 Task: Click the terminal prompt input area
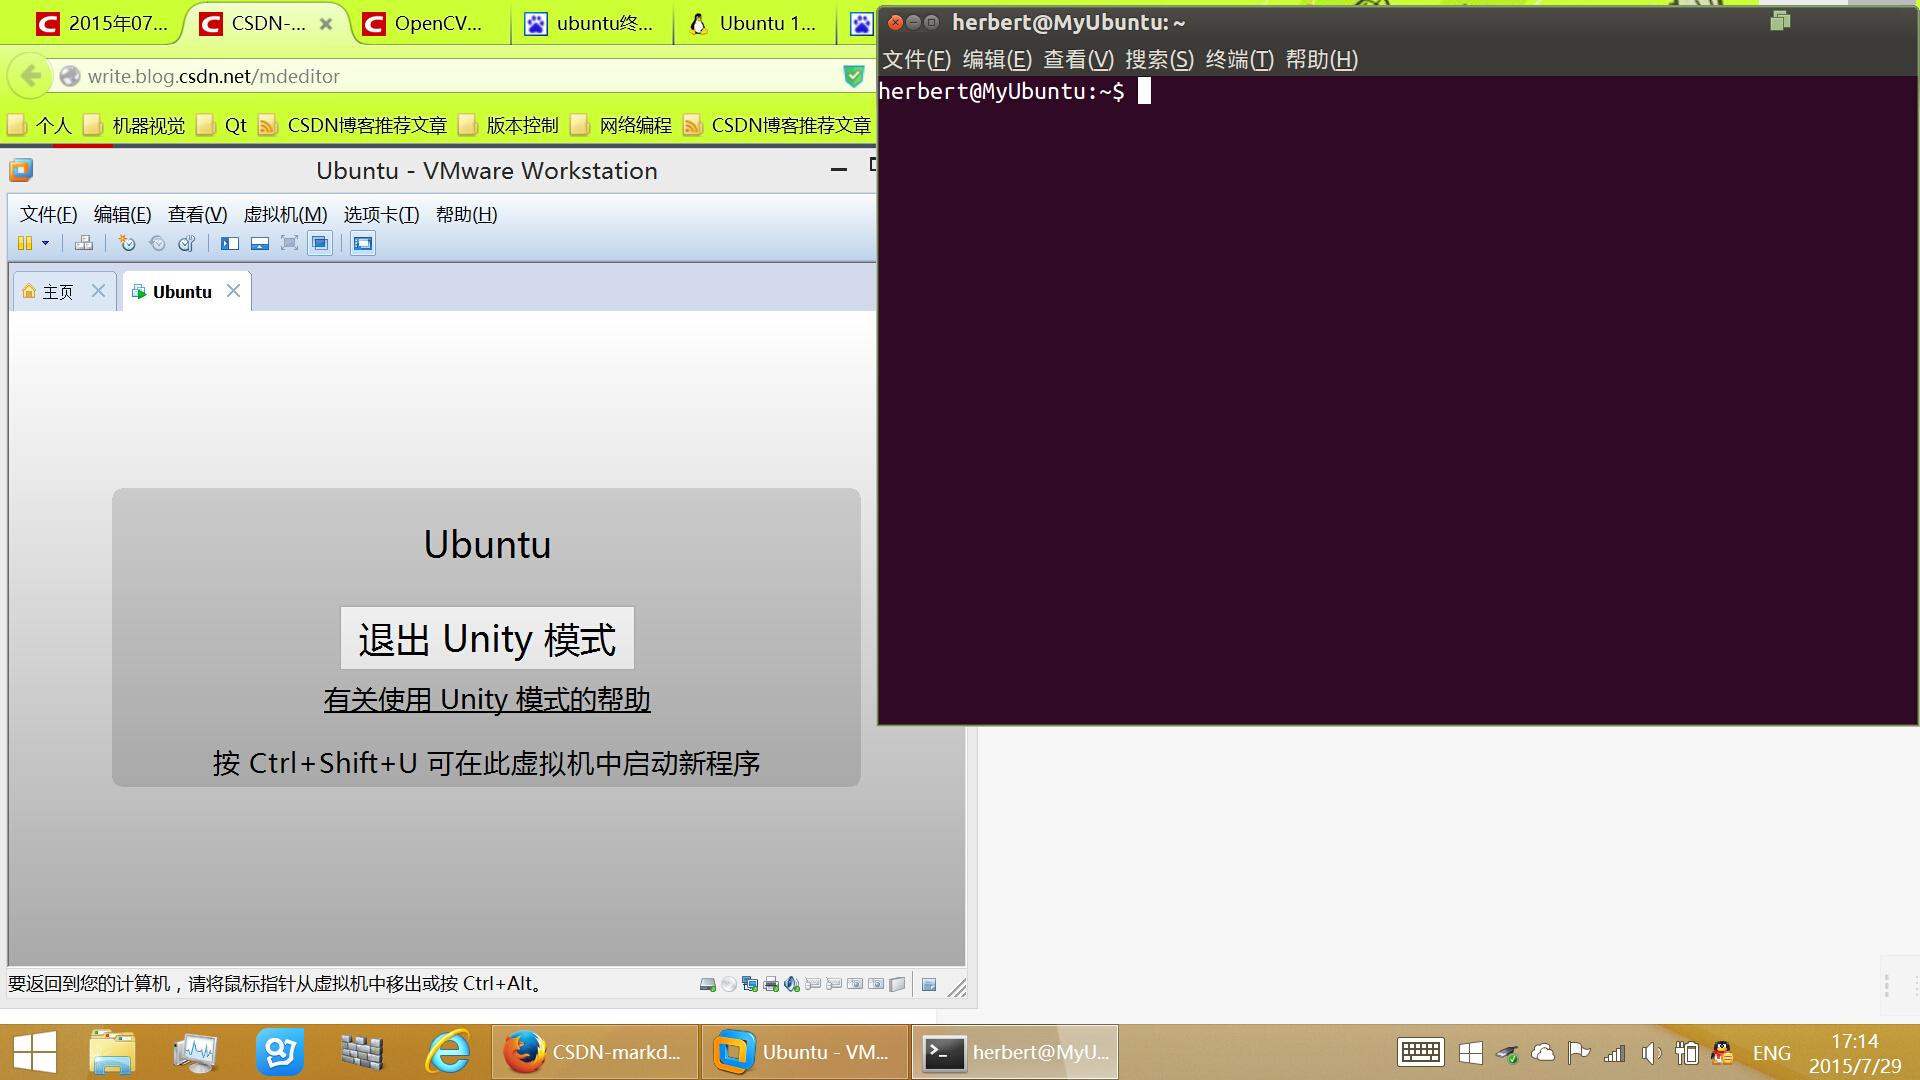(1144, 91)
